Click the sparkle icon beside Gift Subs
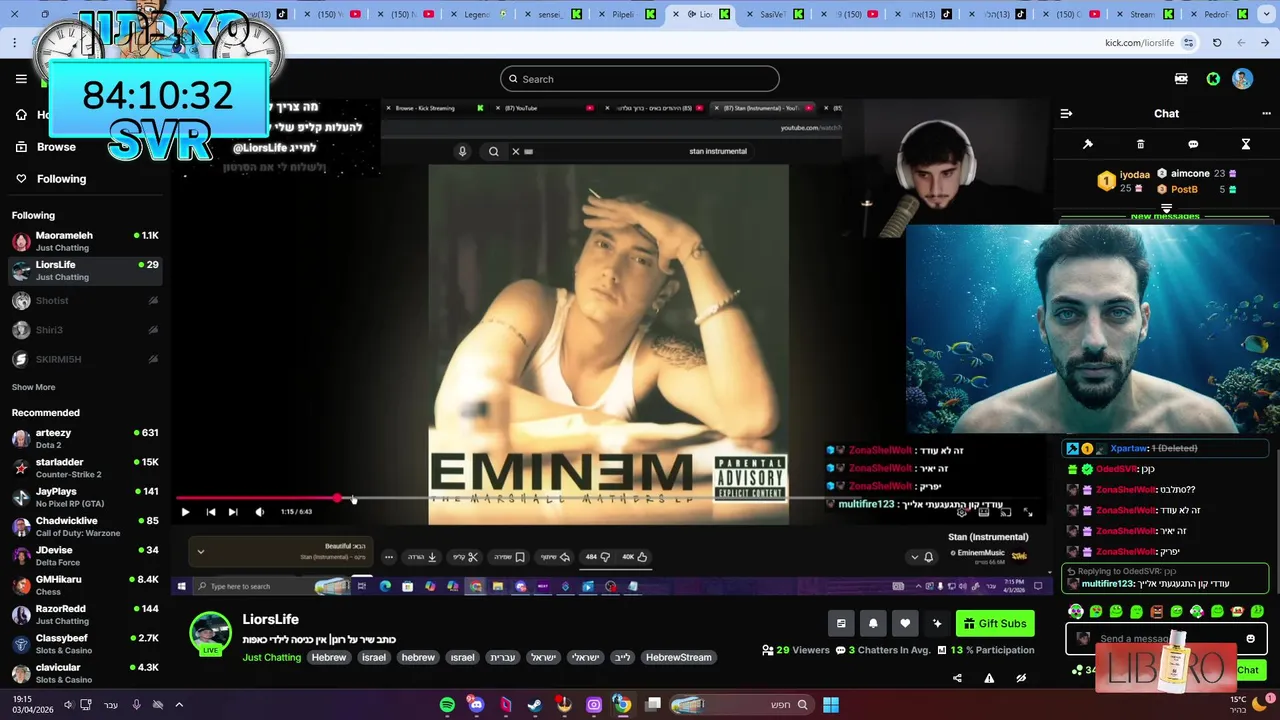The image size is (1280, 720). click(937, 623)
